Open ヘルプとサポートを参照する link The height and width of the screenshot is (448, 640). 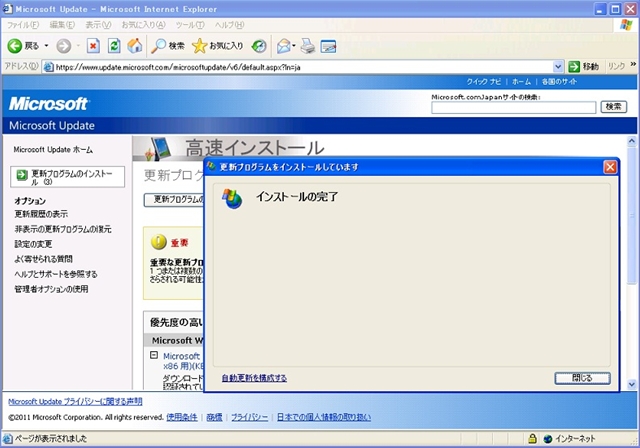(56, 274)
